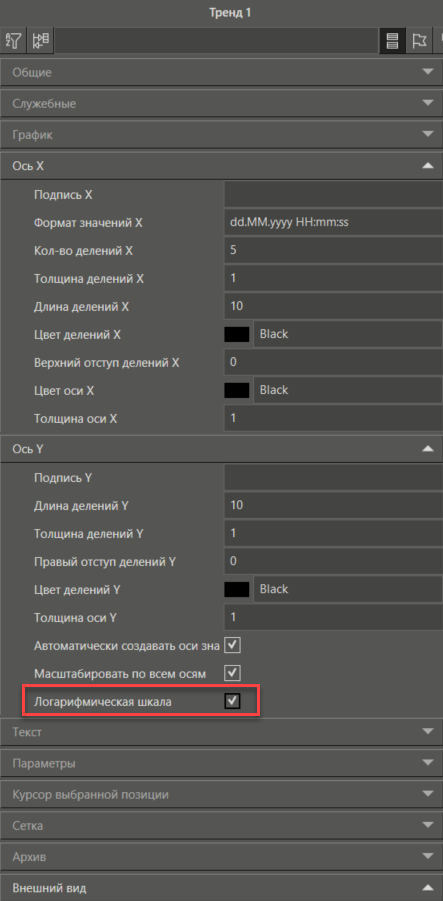Select the properties list view icon

pos(392,41)
